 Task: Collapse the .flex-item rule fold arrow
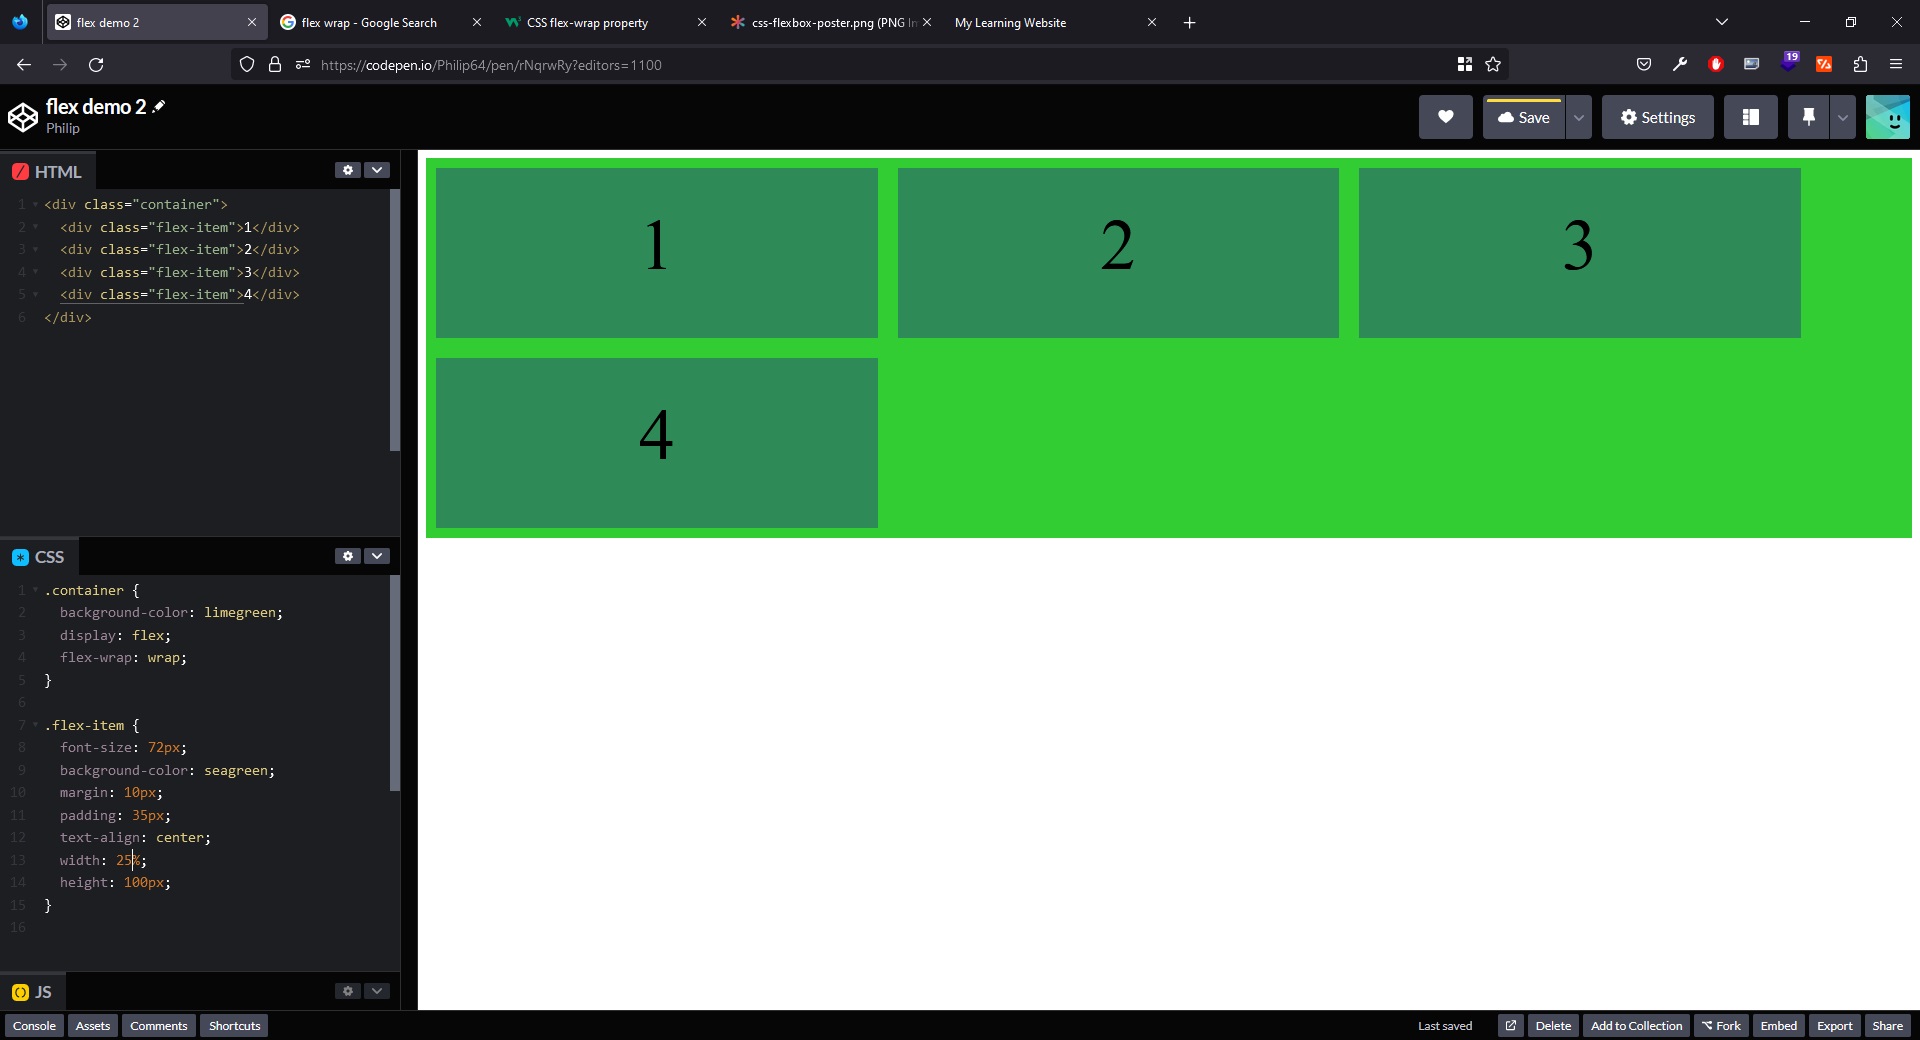pos(35,726)
